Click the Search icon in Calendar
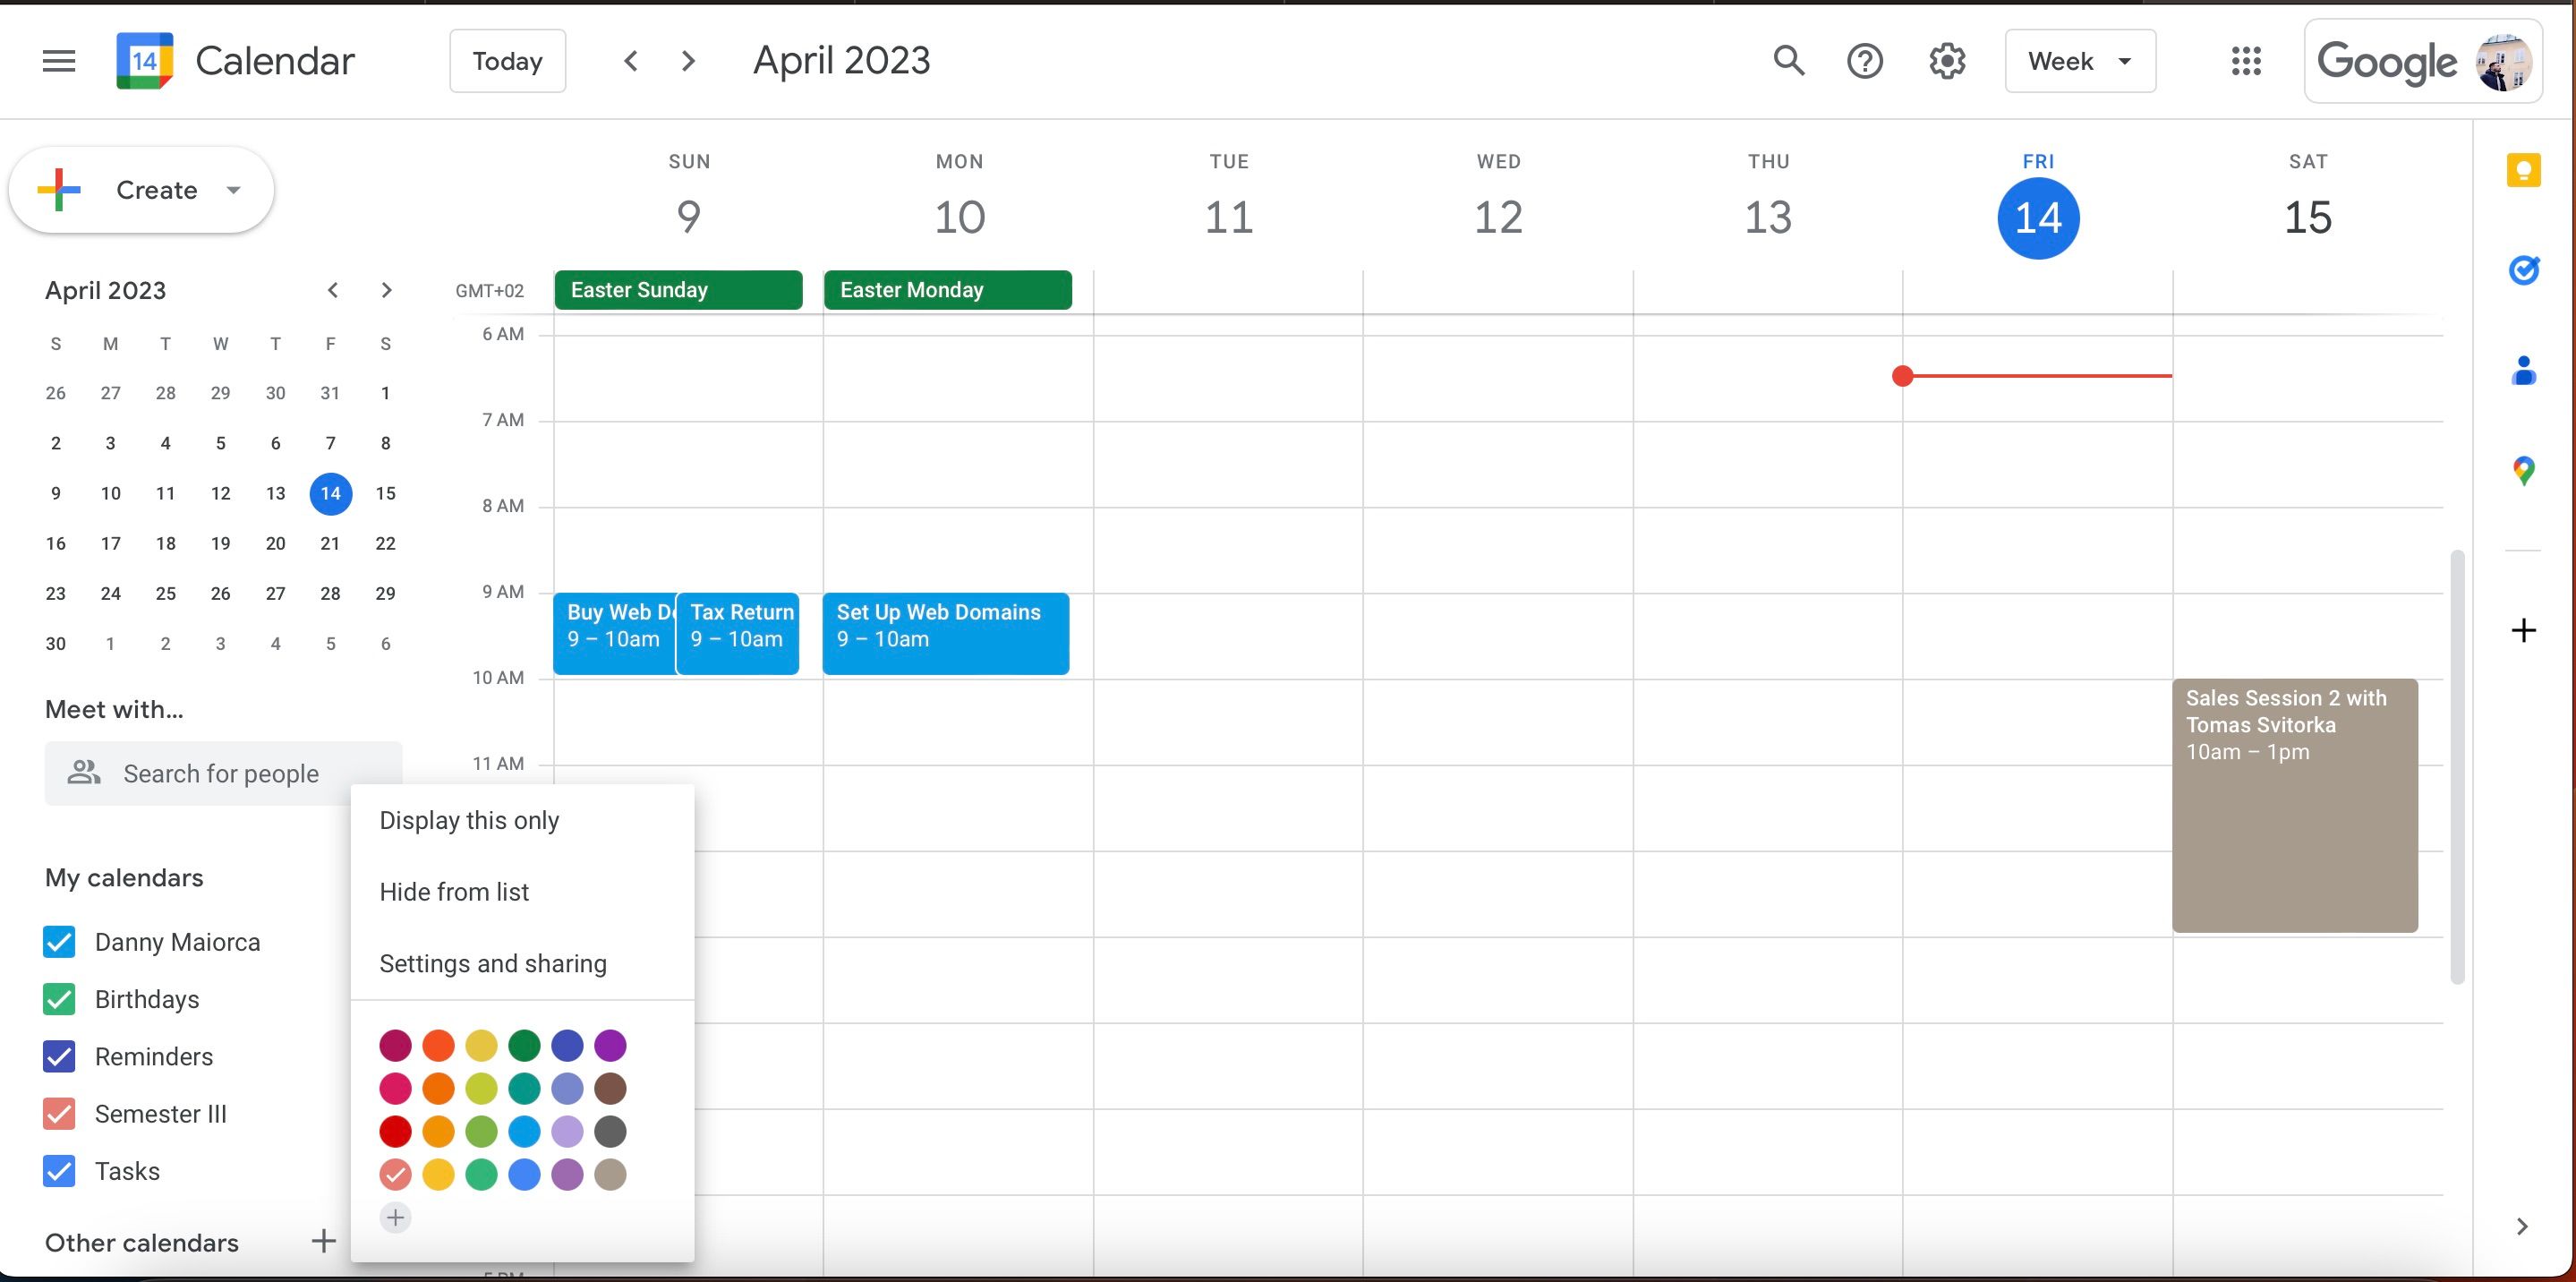 click(1787, 61)
